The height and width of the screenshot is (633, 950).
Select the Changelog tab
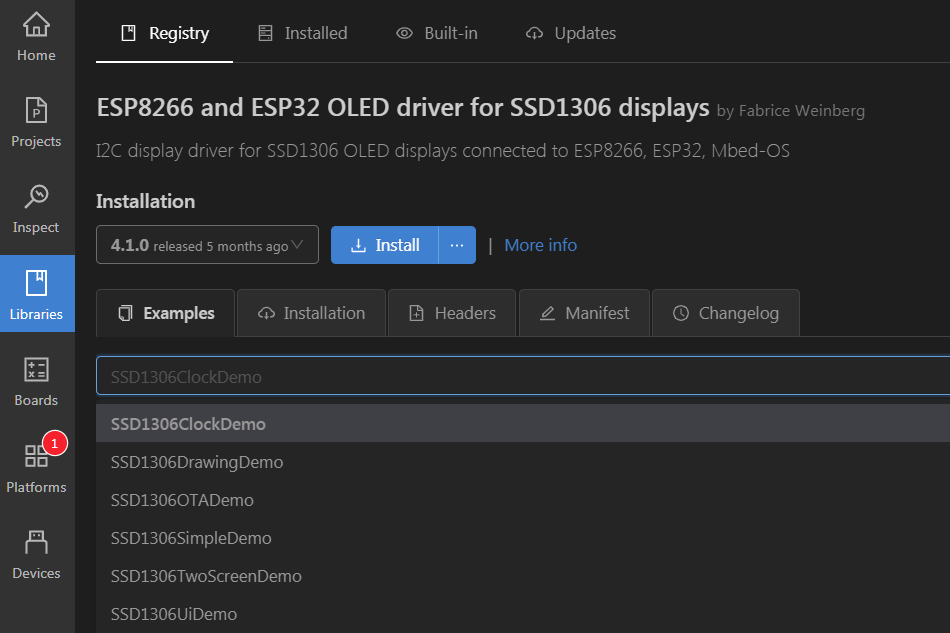pyautogui.click(x=726, y=313)
